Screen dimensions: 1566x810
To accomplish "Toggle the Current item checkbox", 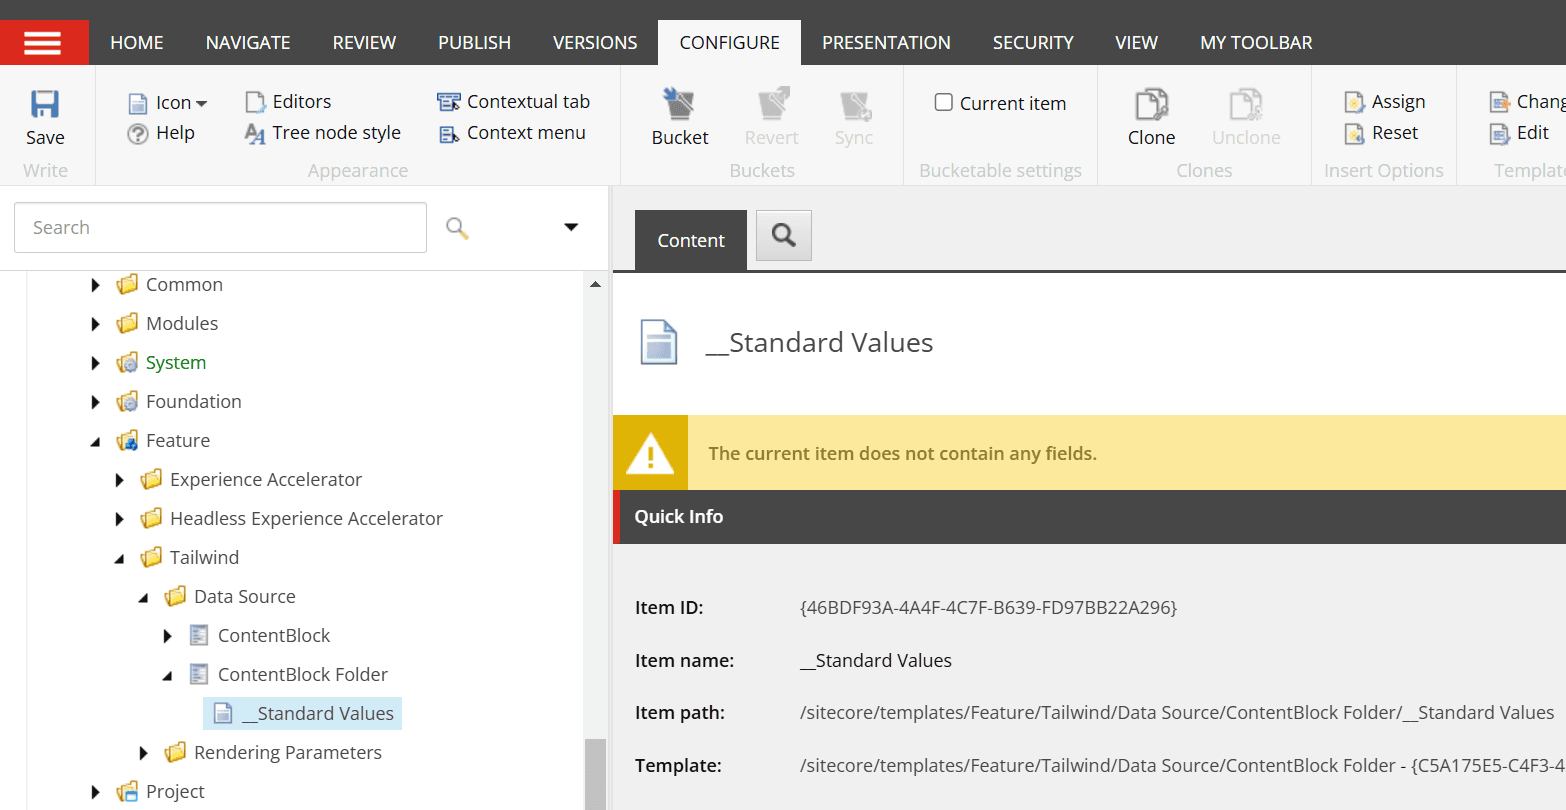I will pyautogui.click(x=943, y=102).
